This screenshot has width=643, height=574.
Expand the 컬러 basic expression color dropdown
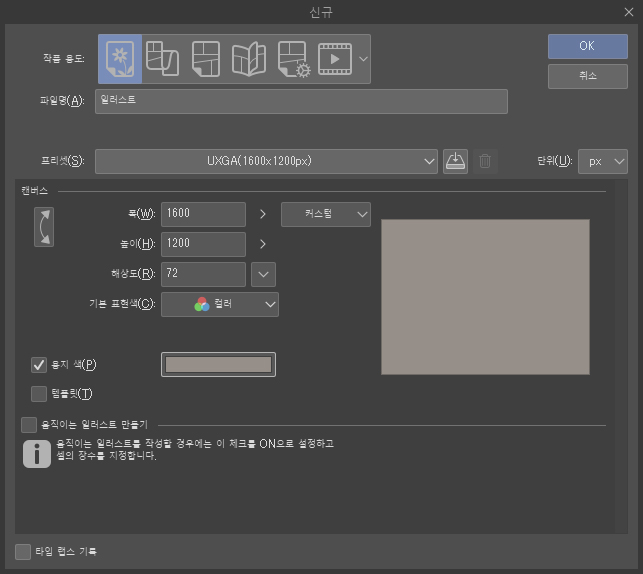tap(220, 304)
